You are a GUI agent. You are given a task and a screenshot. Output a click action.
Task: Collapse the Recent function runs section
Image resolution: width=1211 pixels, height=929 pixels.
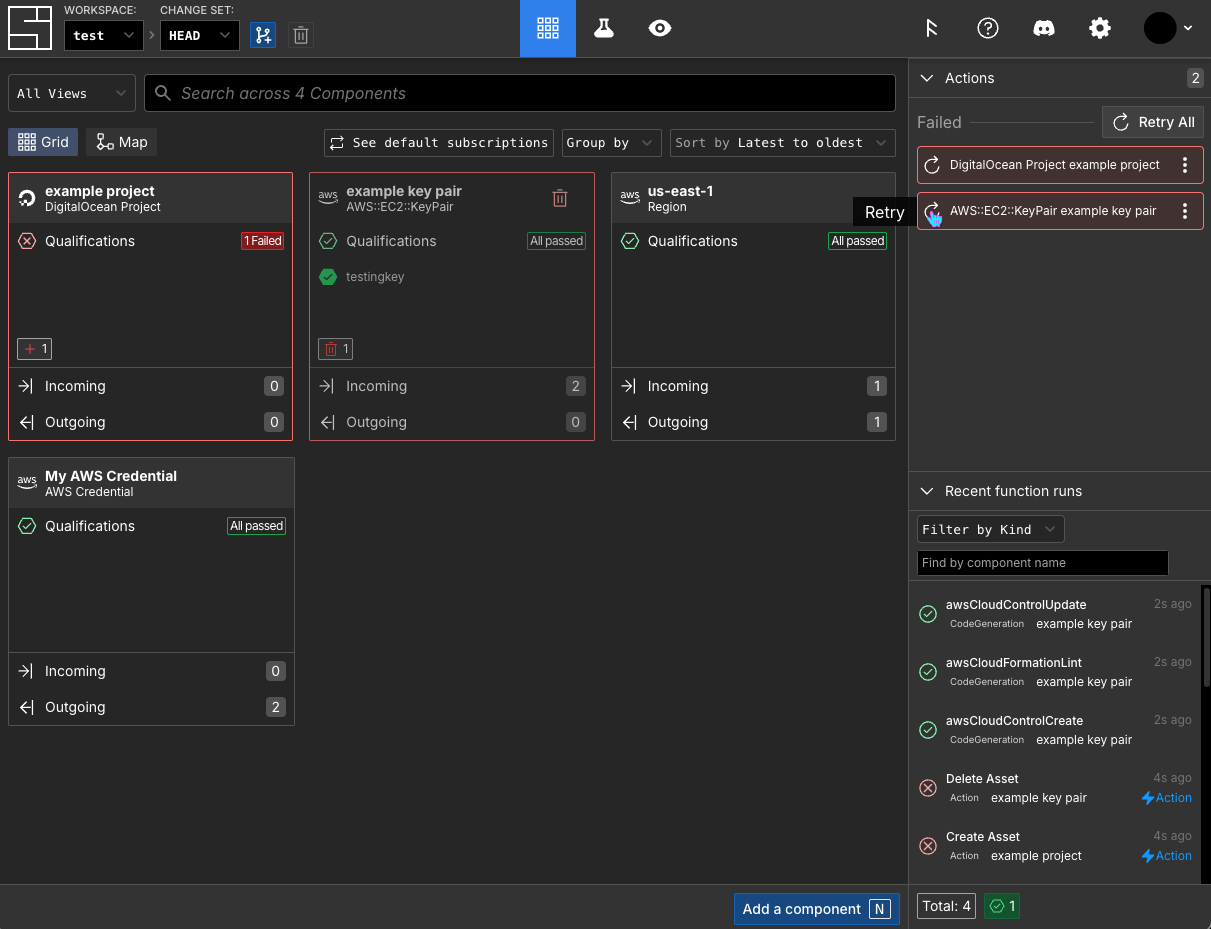927,491
